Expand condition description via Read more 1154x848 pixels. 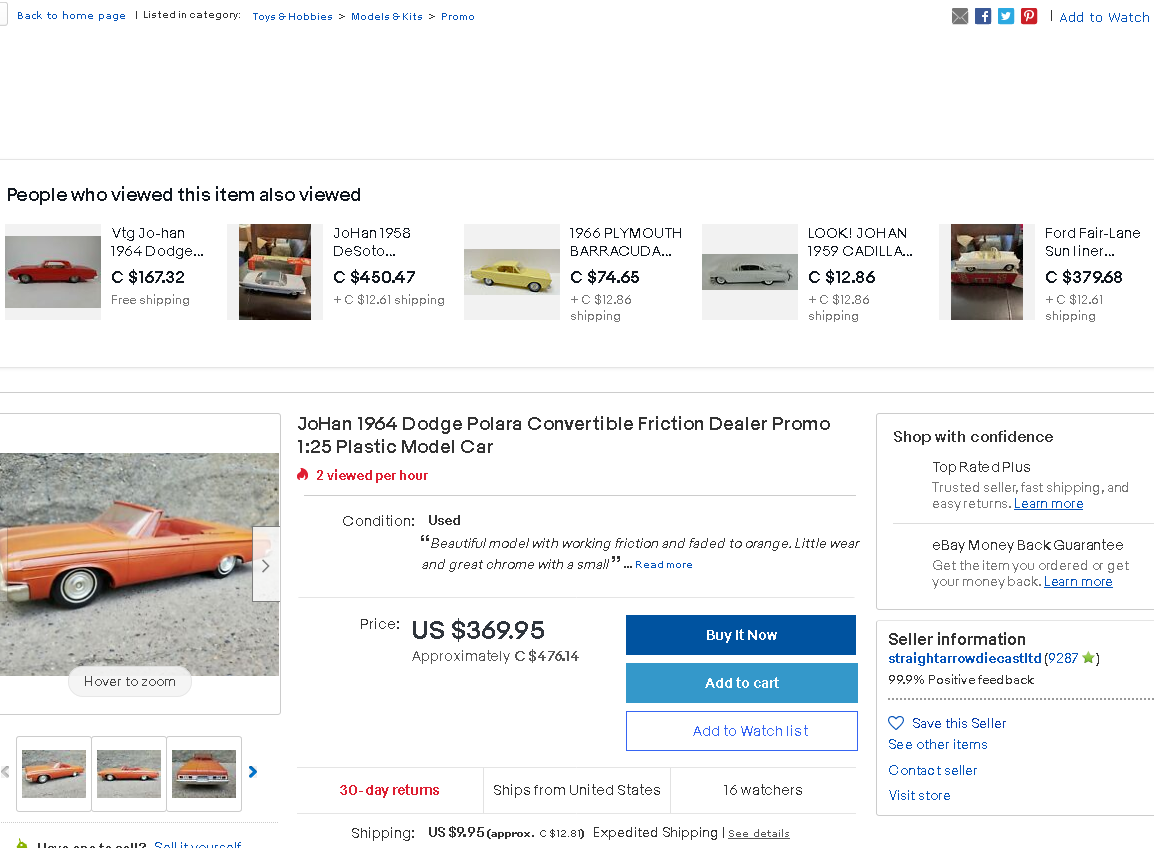(663, 565)
